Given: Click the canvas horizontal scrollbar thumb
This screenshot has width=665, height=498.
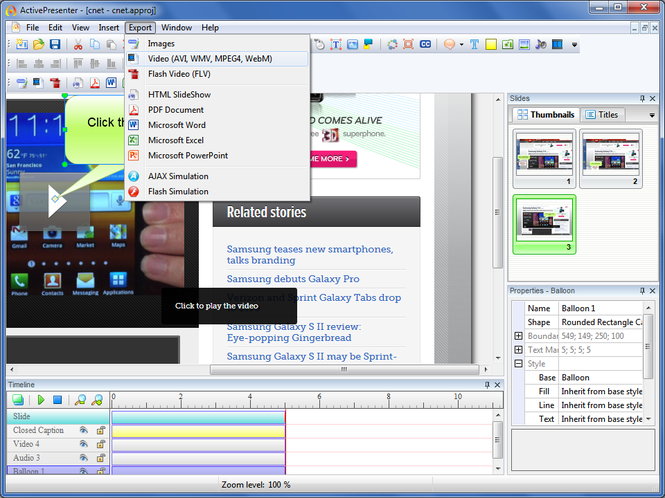Looking at the screenshot, I should point(344,369).
